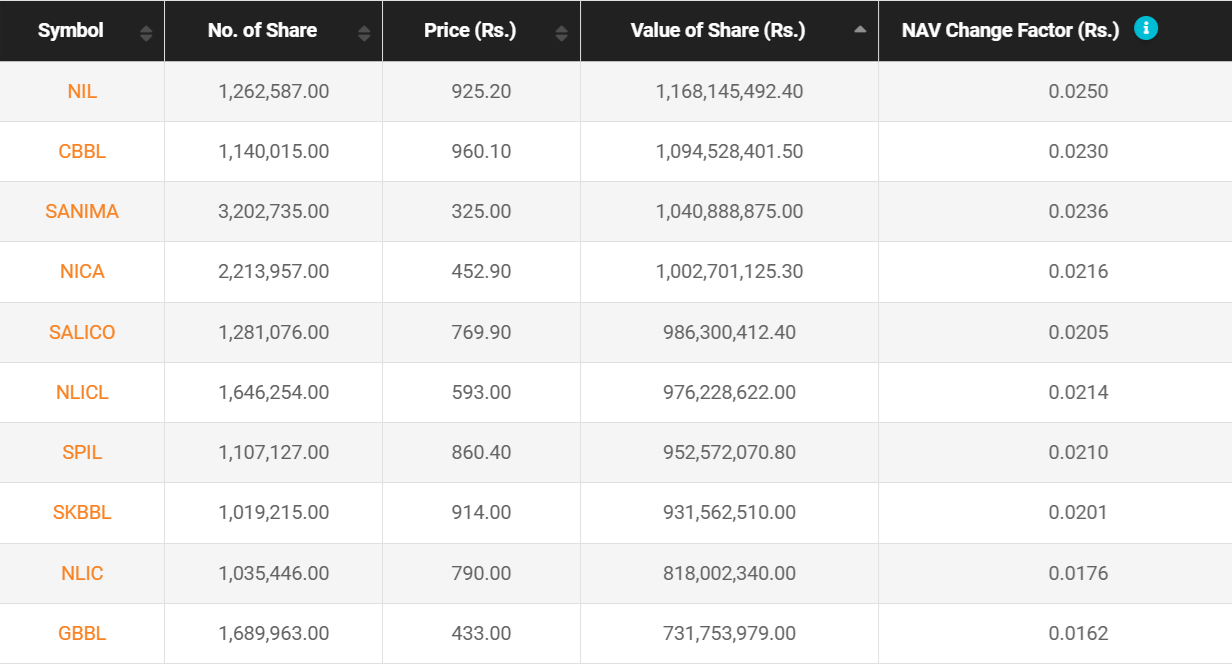1232x665 pixels.
Task: Open the CBBL stock page
Action: [x=82, y=151]
